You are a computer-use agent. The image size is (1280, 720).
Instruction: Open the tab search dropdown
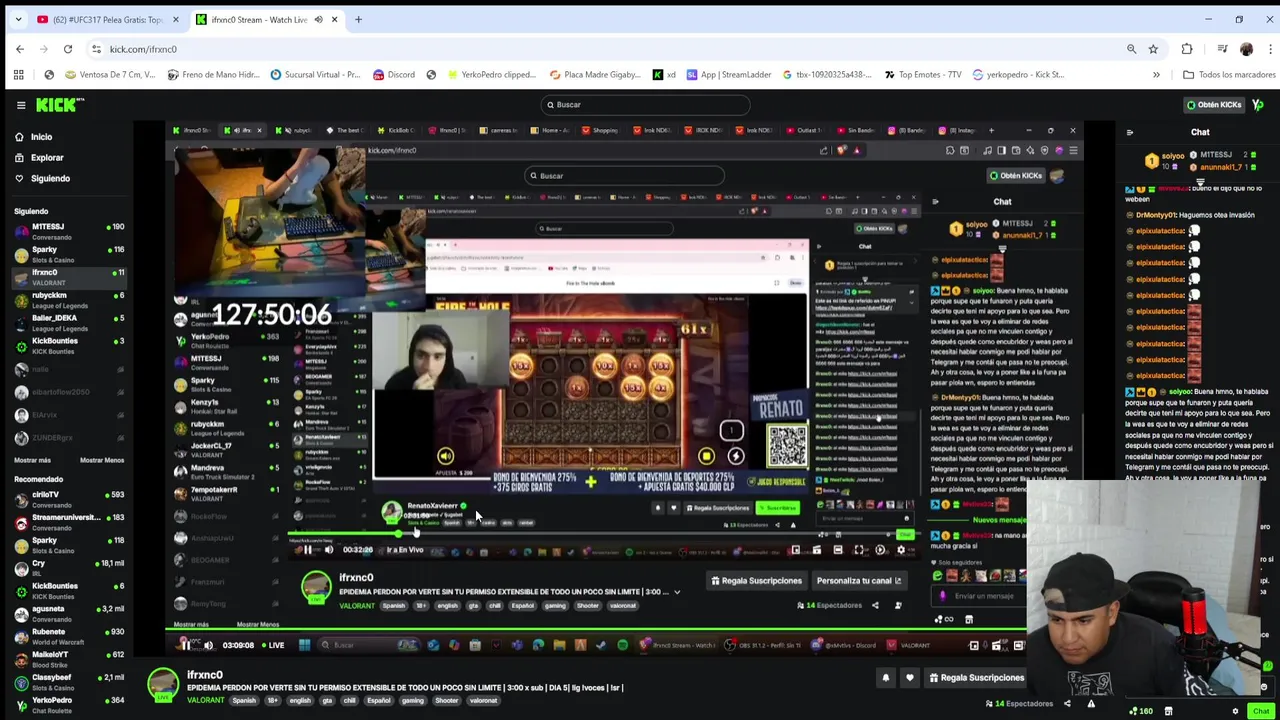click(x=18, y=19)
